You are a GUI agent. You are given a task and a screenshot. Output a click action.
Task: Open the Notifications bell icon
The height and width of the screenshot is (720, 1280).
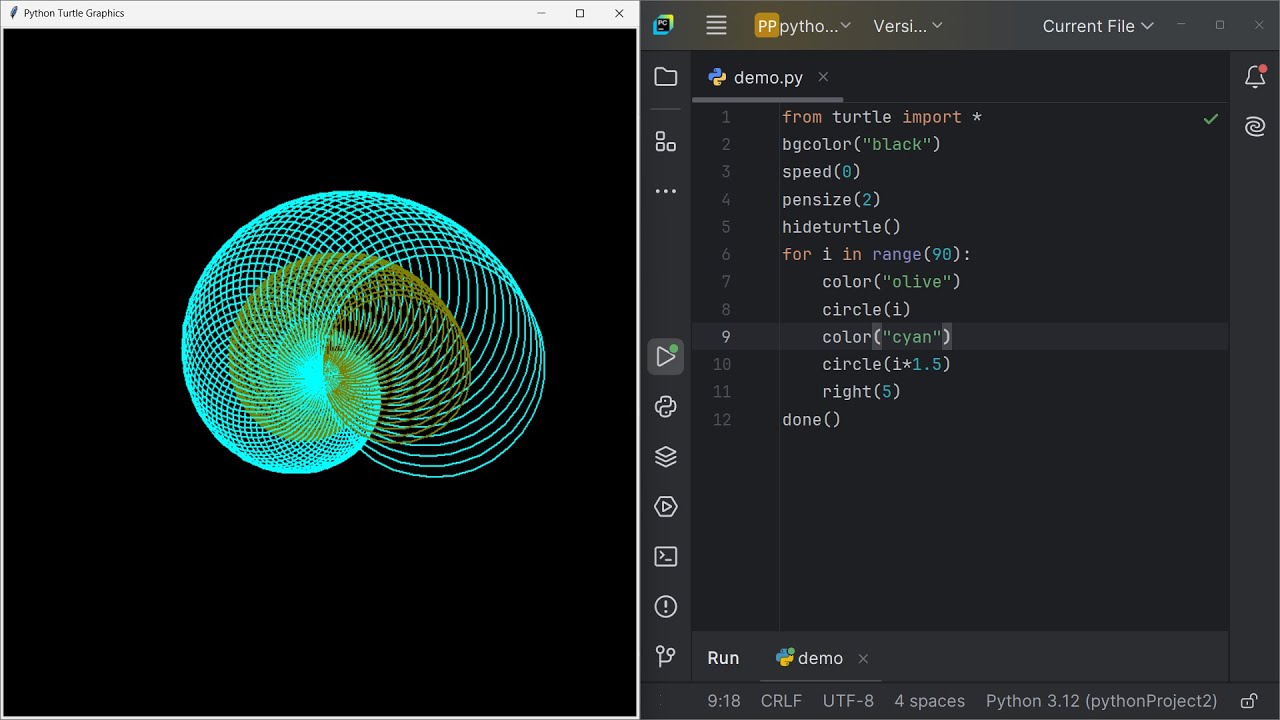1255,77
